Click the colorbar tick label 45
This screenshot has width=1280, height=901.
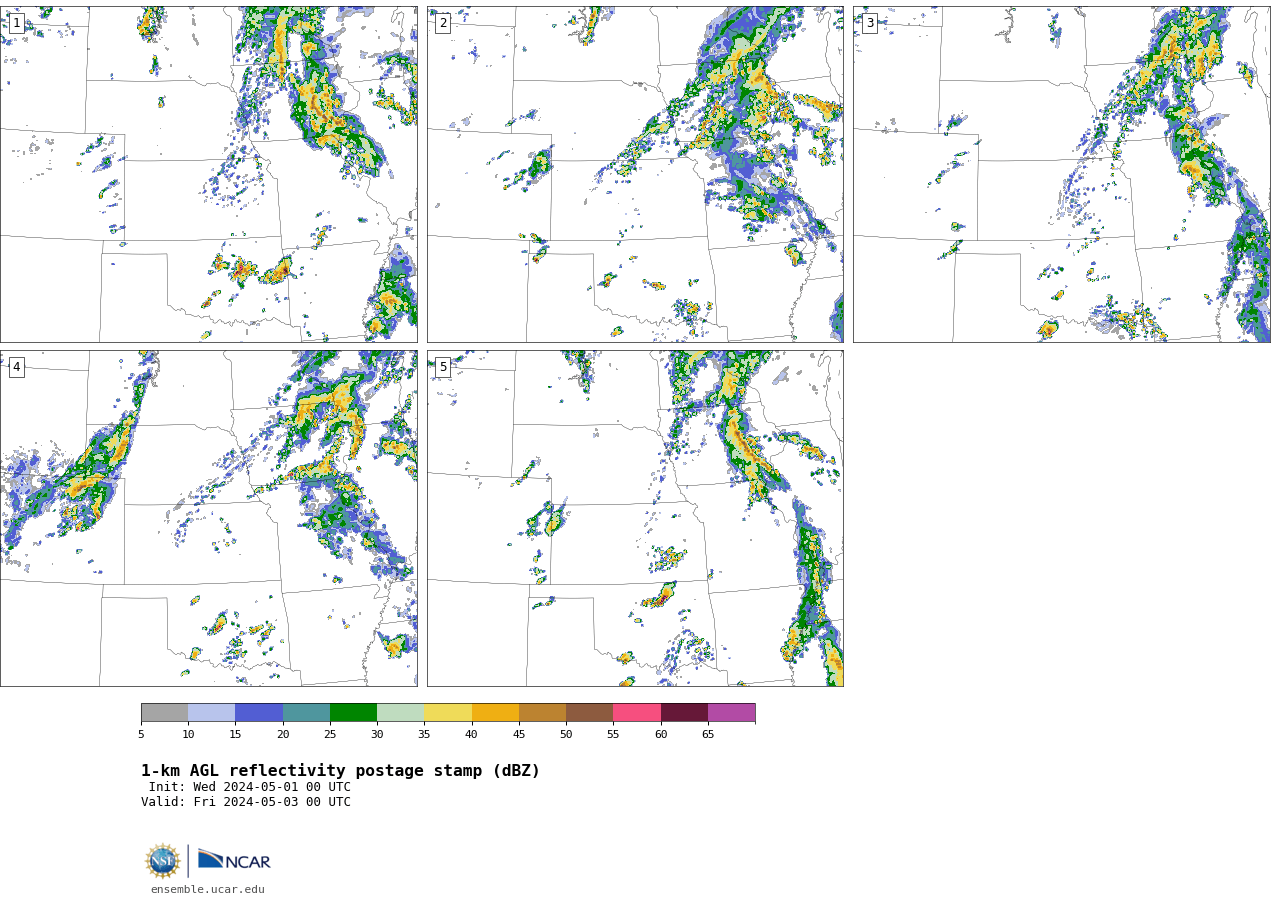click(x=519, y=734)
